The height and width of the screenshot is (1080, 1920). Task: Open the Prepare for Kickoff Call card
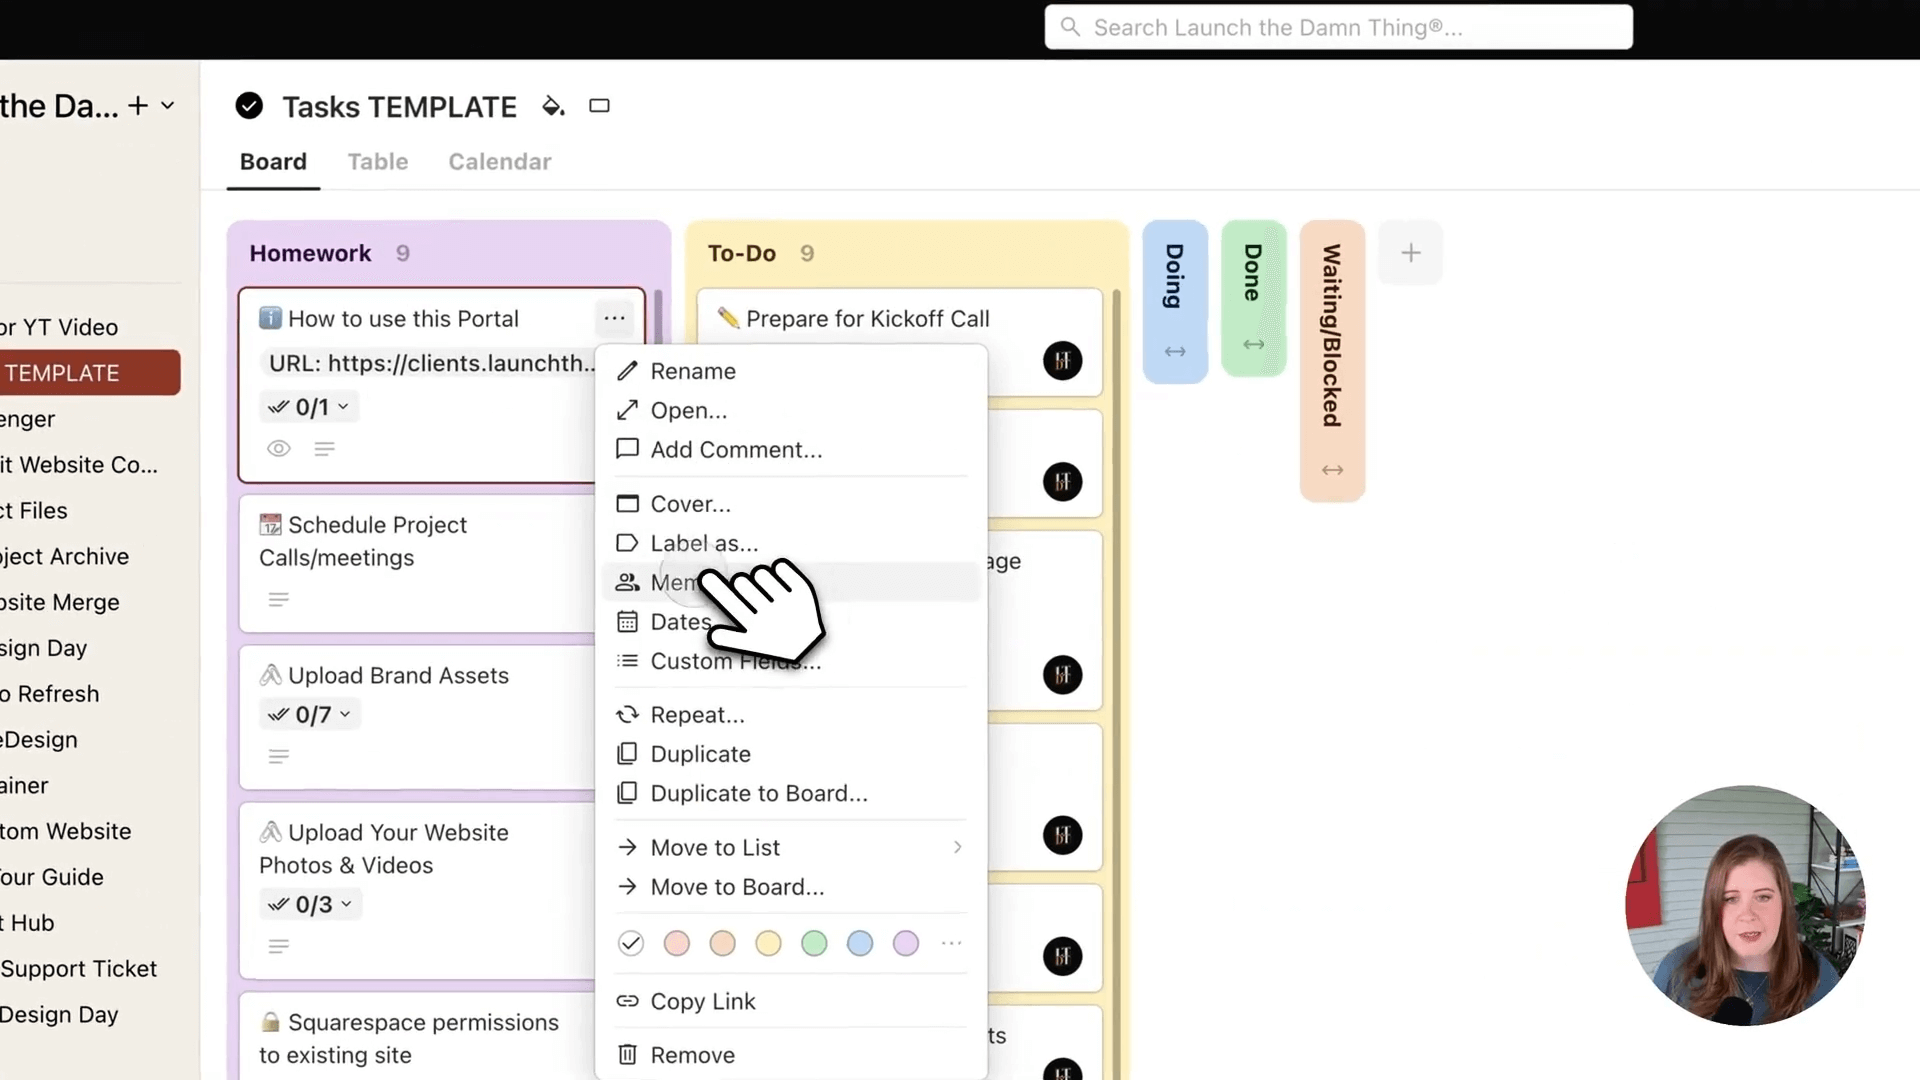(867, 319)
